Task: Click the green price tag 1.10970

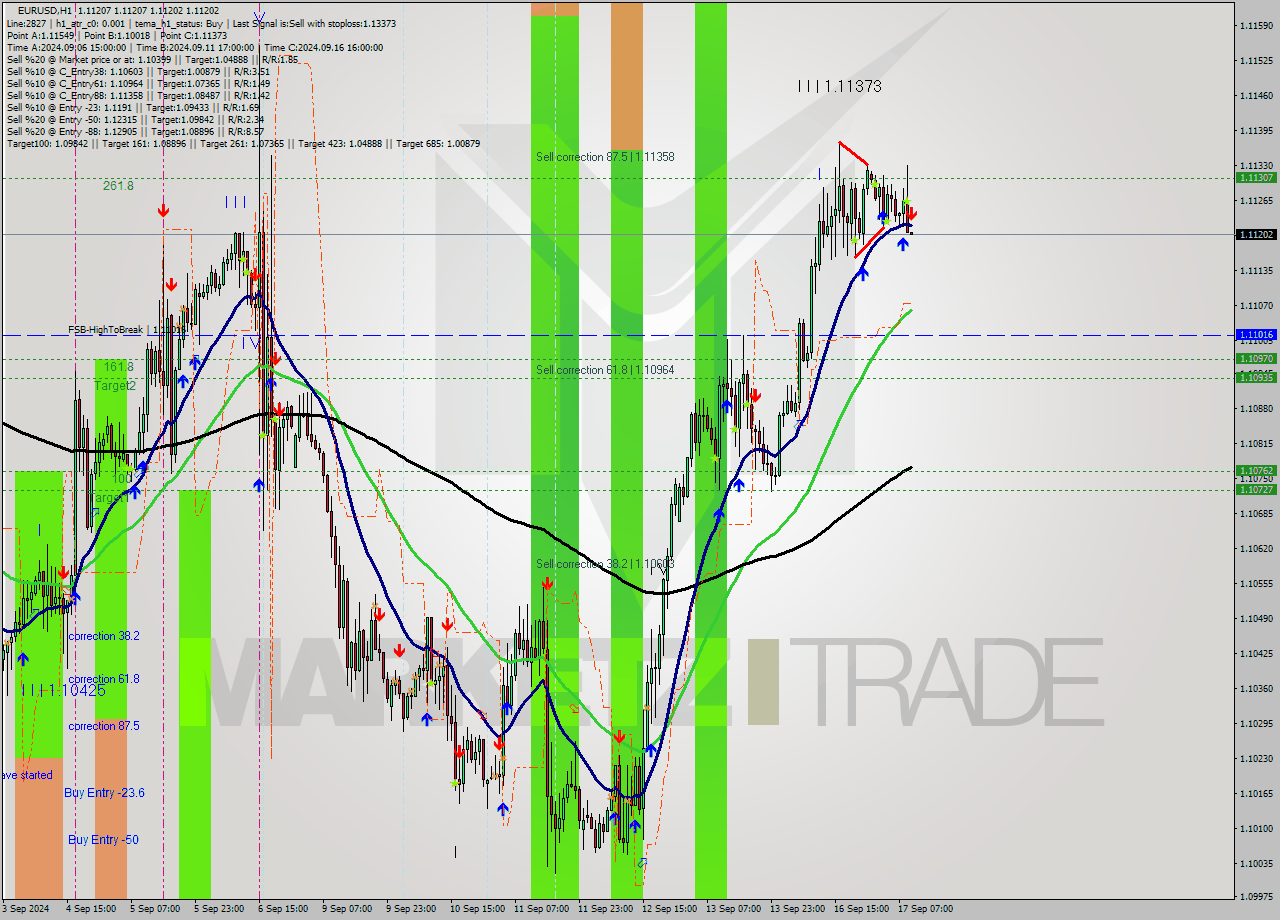Action: 1256,358
